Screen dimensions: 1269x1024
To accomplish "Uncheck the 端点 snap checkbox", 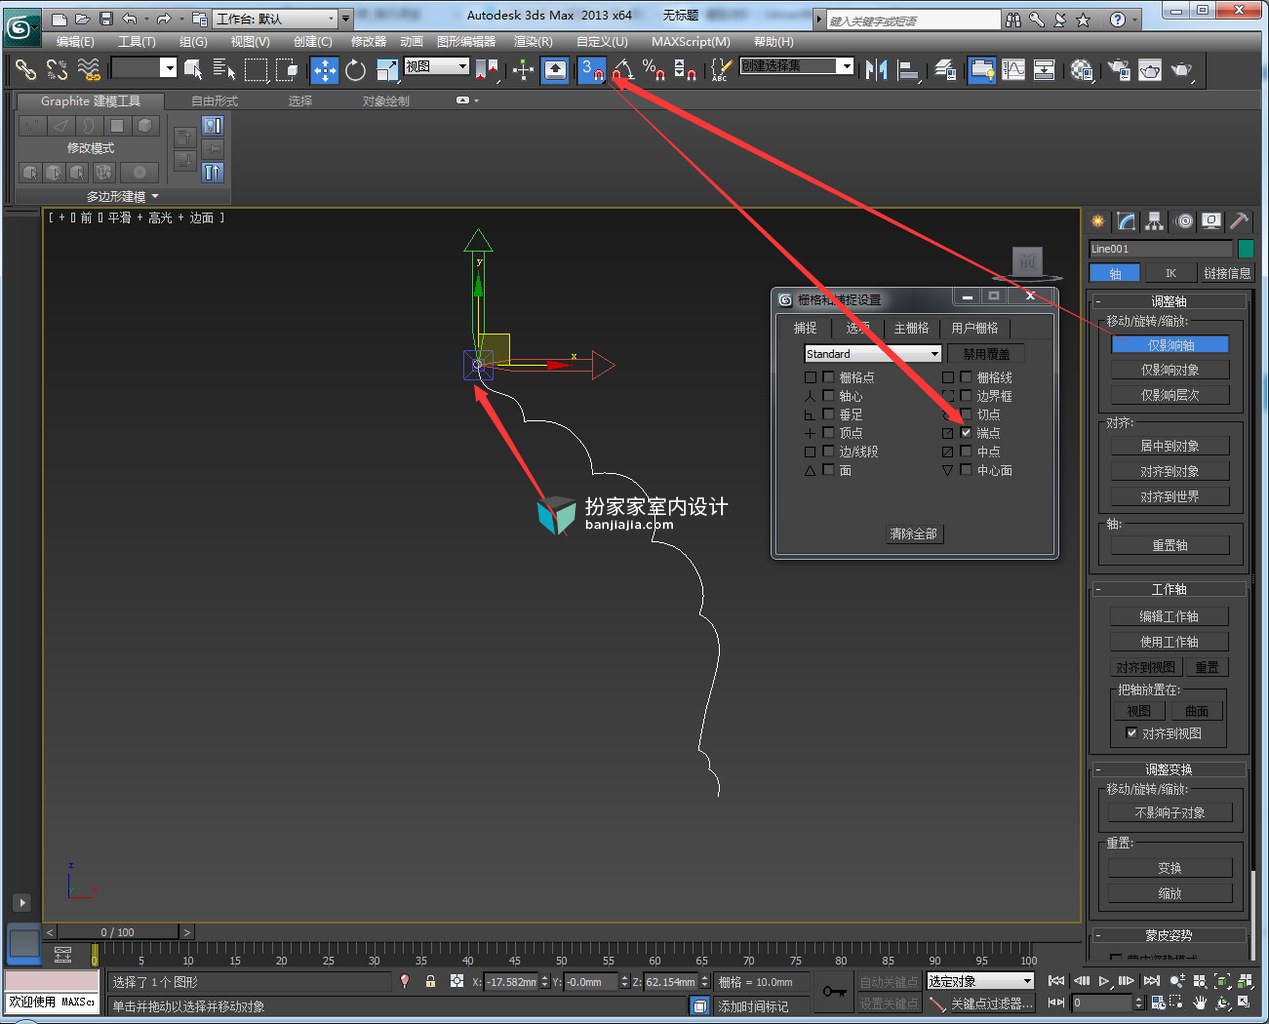I will tap(966, 433).
